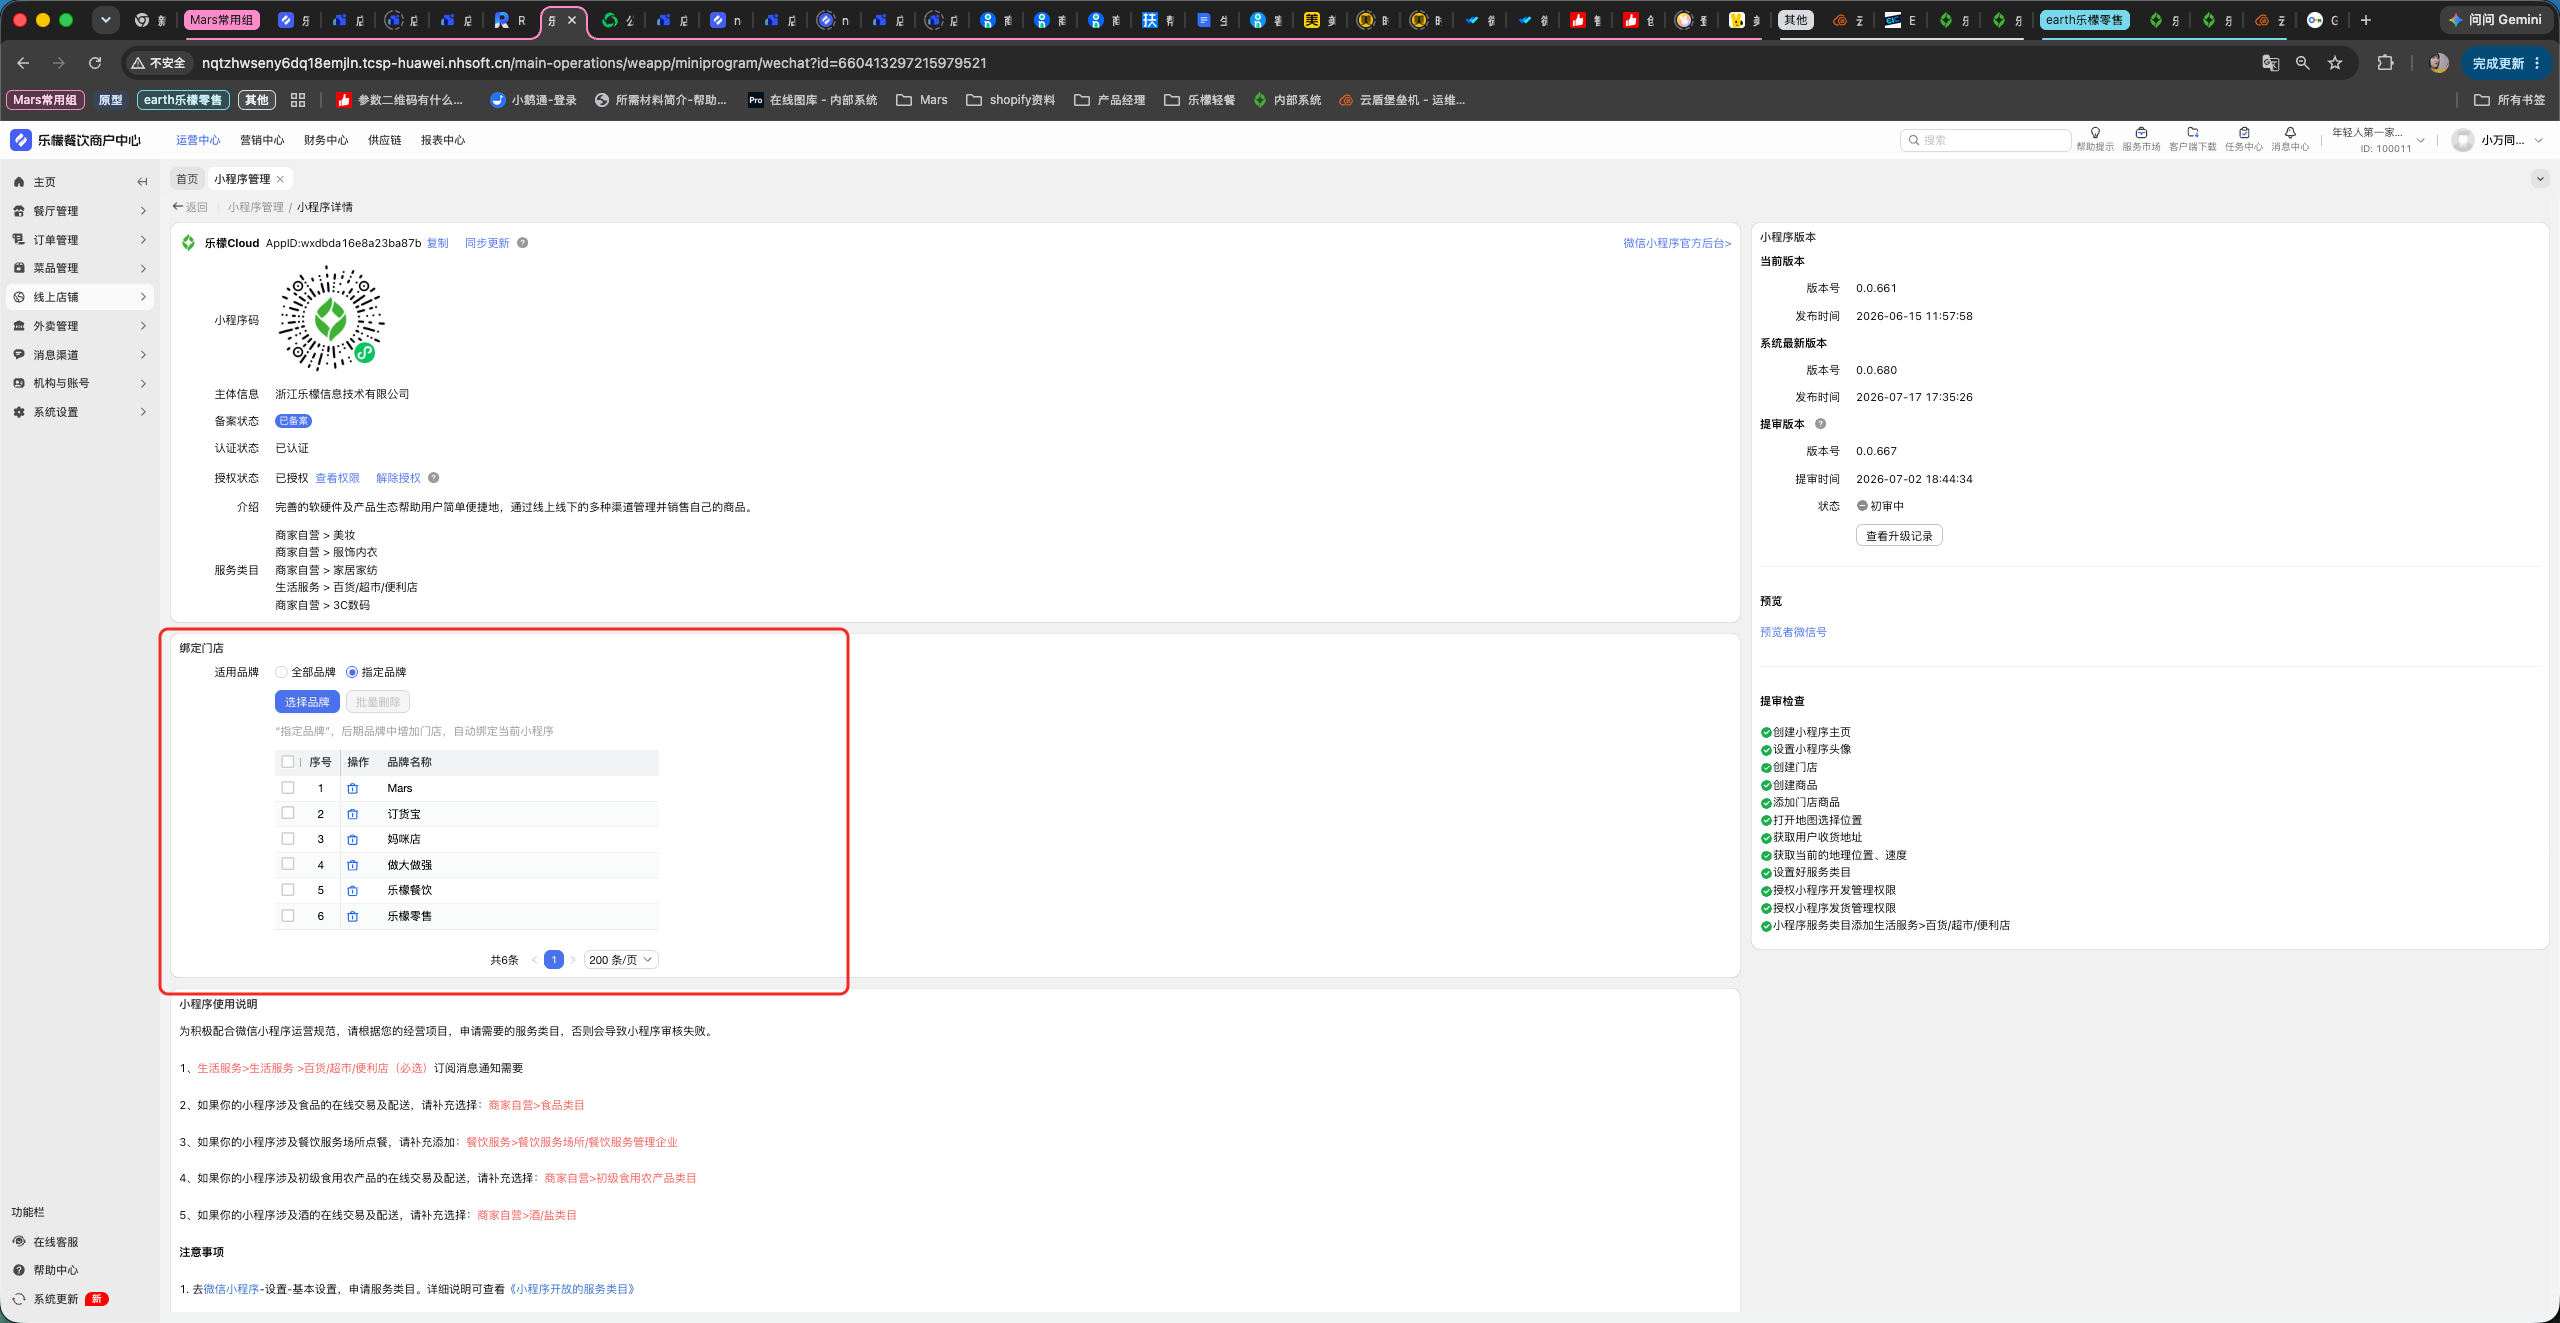The image size is (2560, 1323).
Task: Switch to the 首页 page tab
Action: 187,179
